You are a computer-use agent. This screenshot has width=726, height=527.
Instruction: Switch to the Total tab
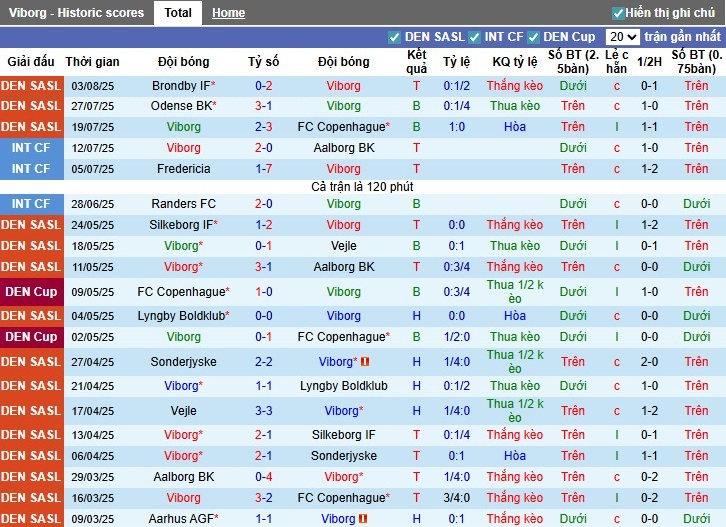178,13
